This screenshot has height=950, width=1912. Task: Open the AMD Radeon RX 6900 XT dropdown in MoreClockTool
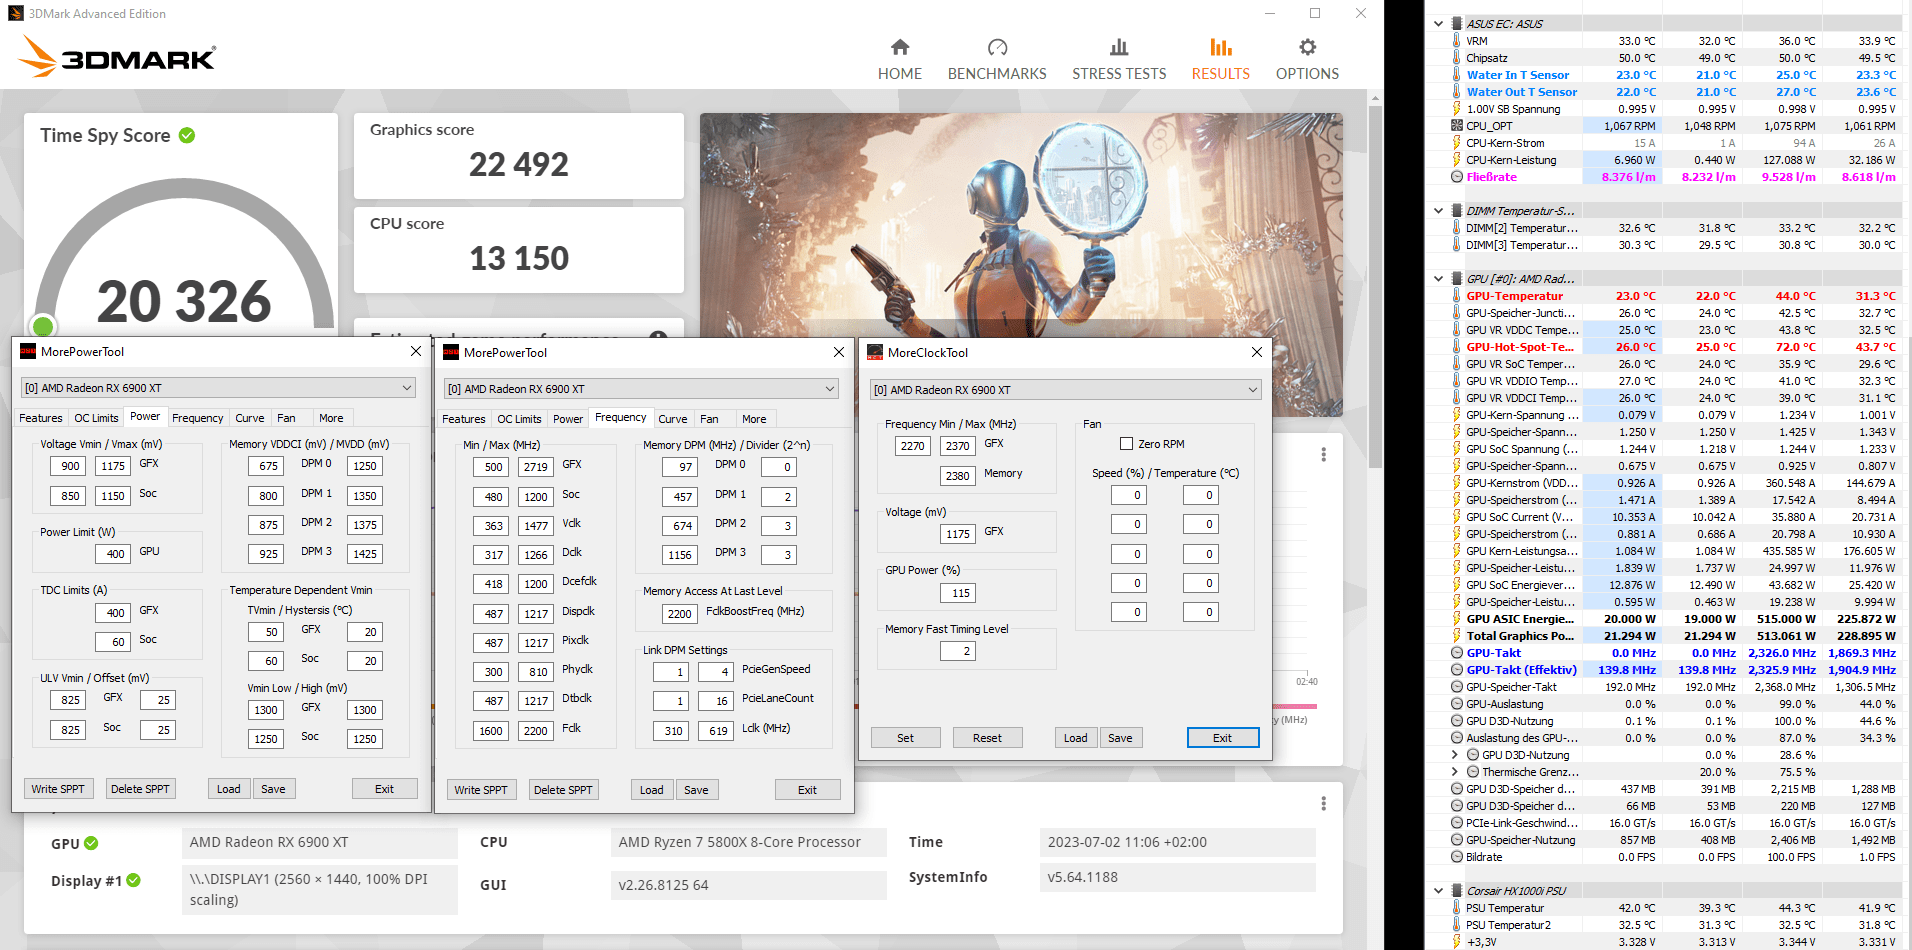(1065, 390)
